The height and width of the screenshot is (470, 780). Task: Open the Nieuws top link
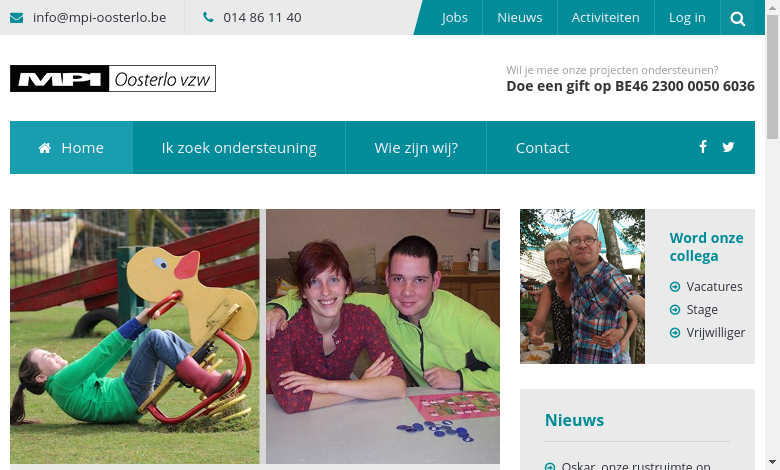click(520, 17)
